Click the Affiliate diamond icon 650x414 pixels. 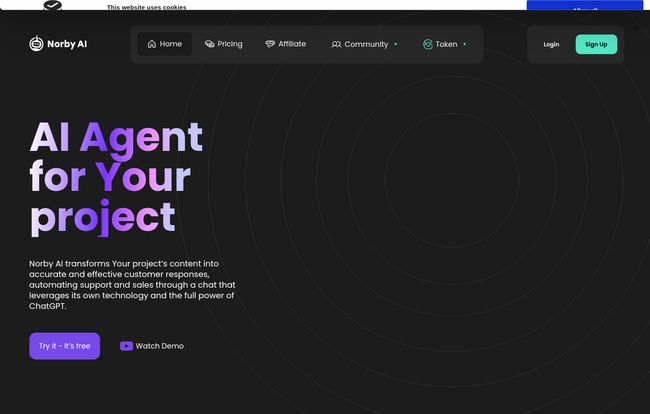[270, 44]
